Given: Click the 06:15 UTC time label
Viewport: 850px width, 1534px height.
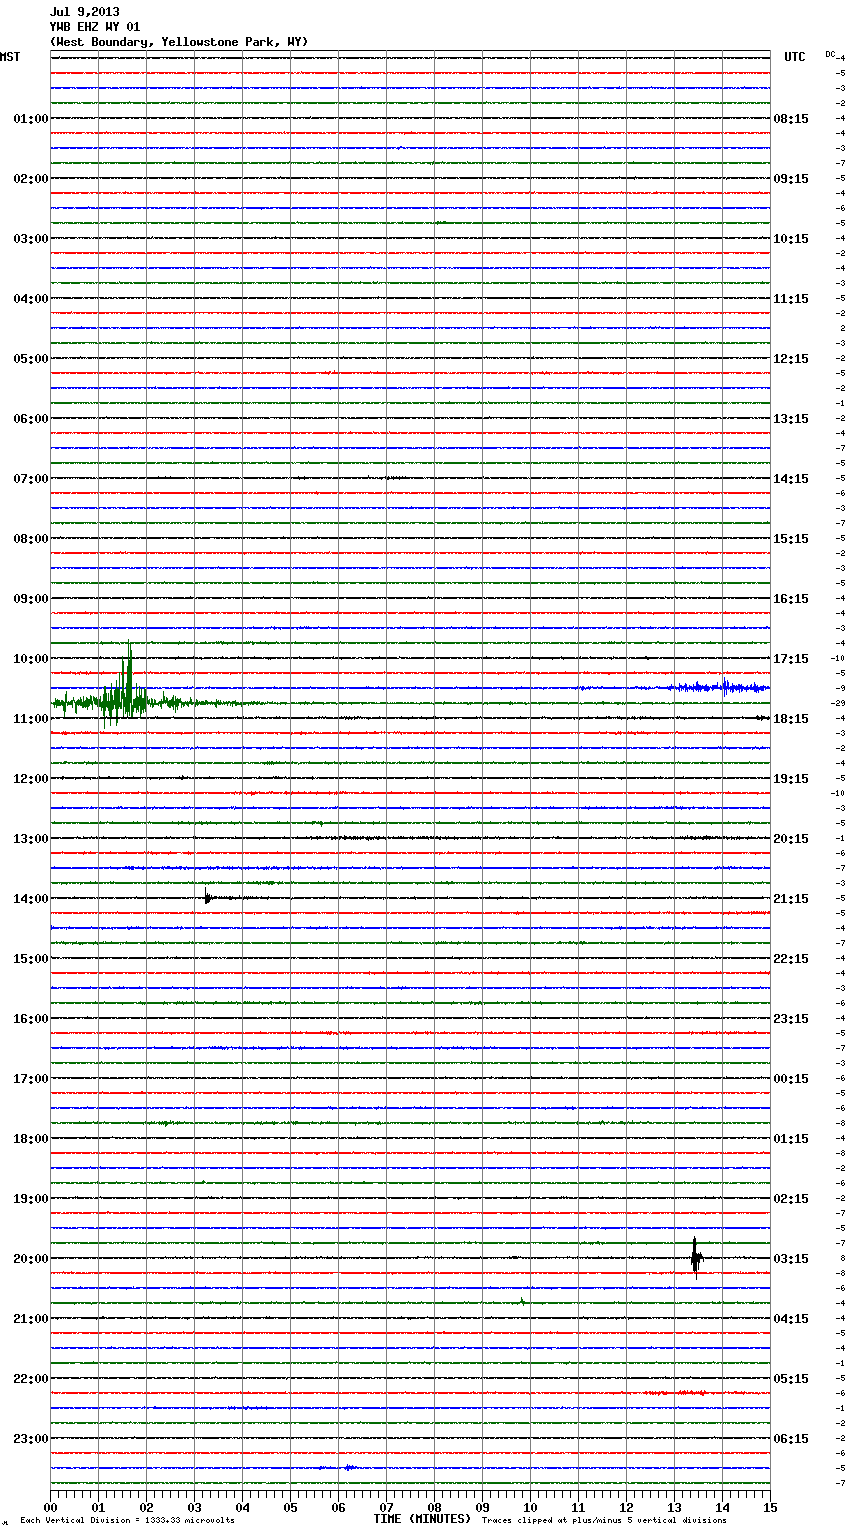Looking at the screenshot, I should coord(791,1439).
